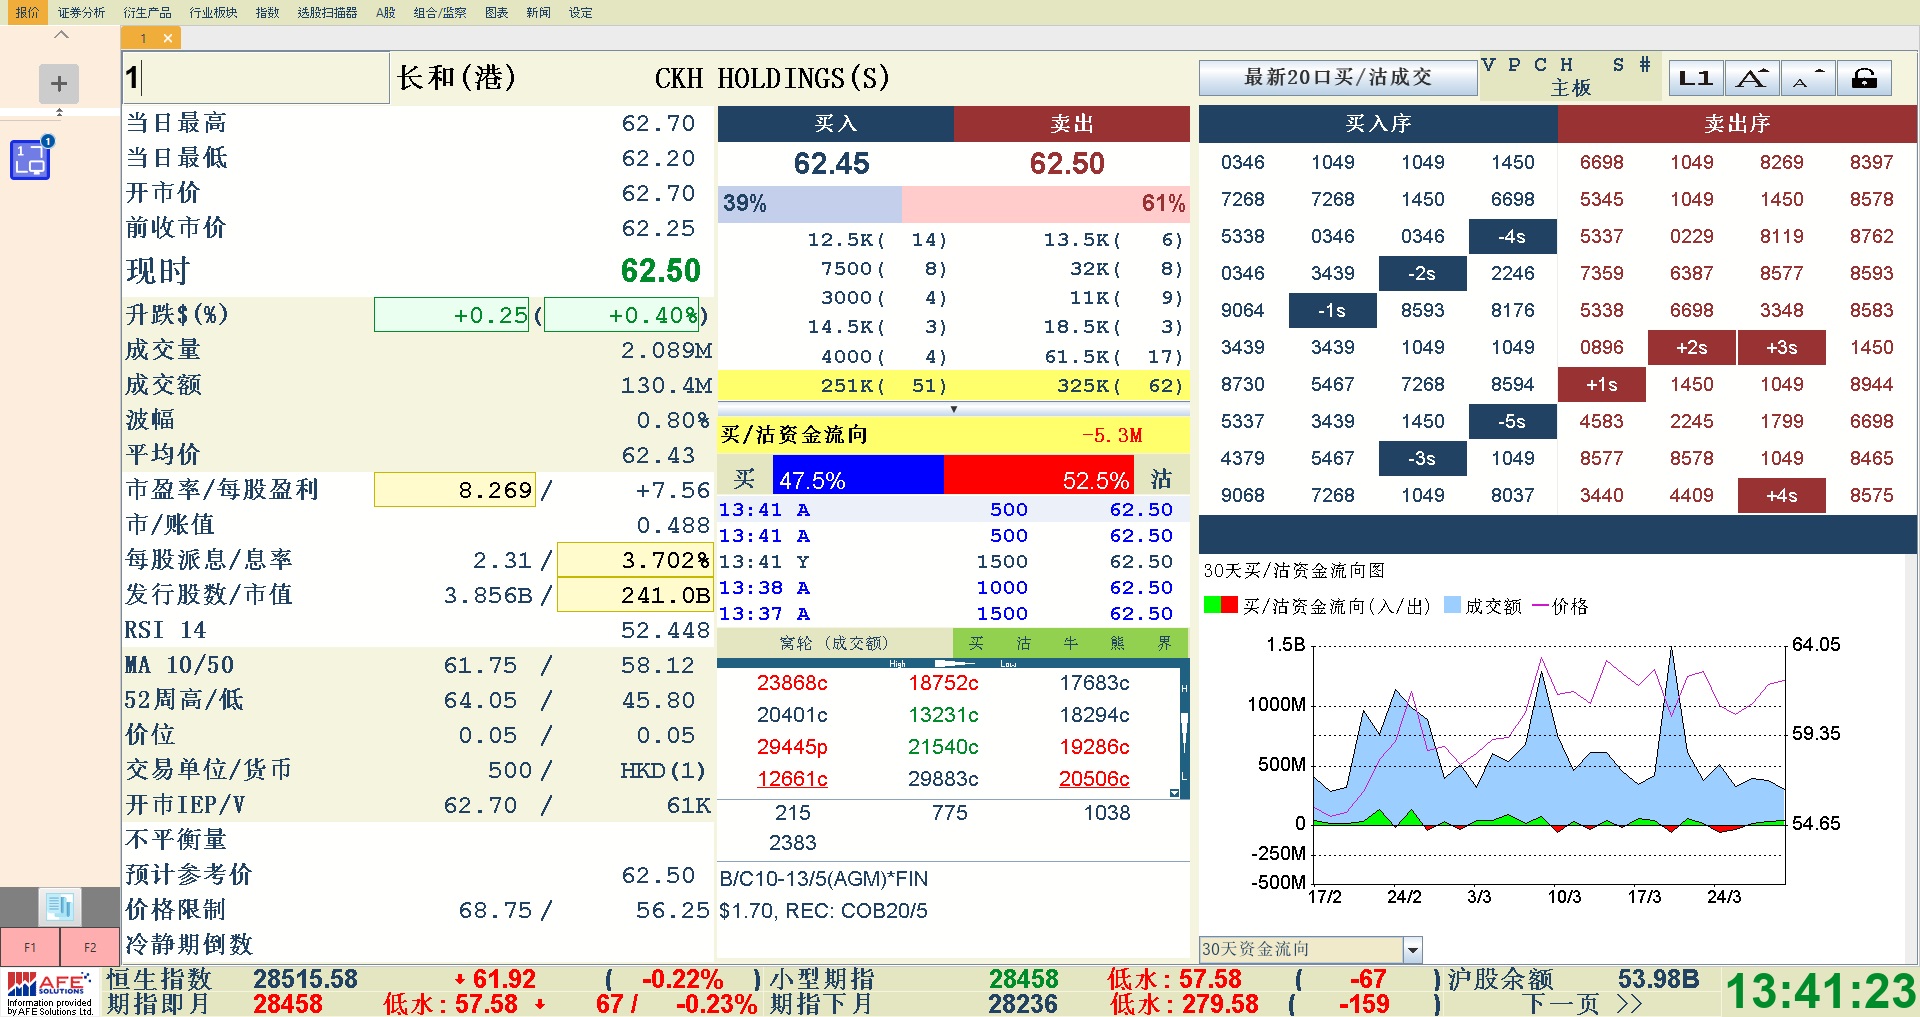The width and height of the screenshot is (1920, 1017).
Task: Click the warrant list scroll-down arrow
Action: (1174, 793)
